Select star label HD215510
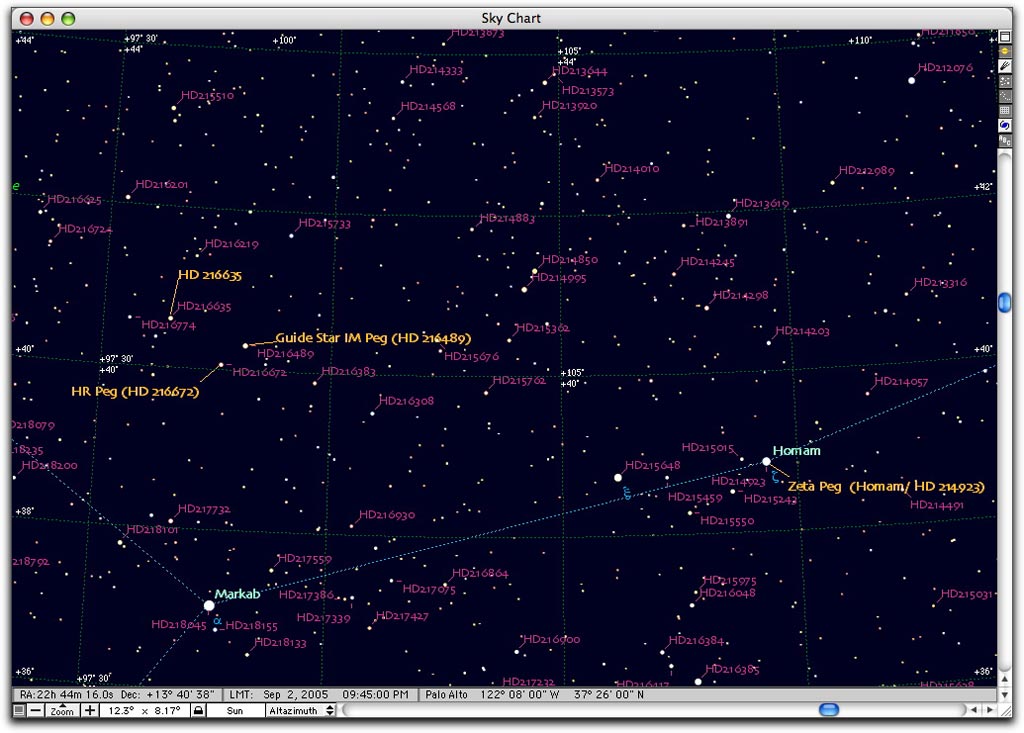Image resolution: width=1024 pixels, height=733 pixels. 207,95
